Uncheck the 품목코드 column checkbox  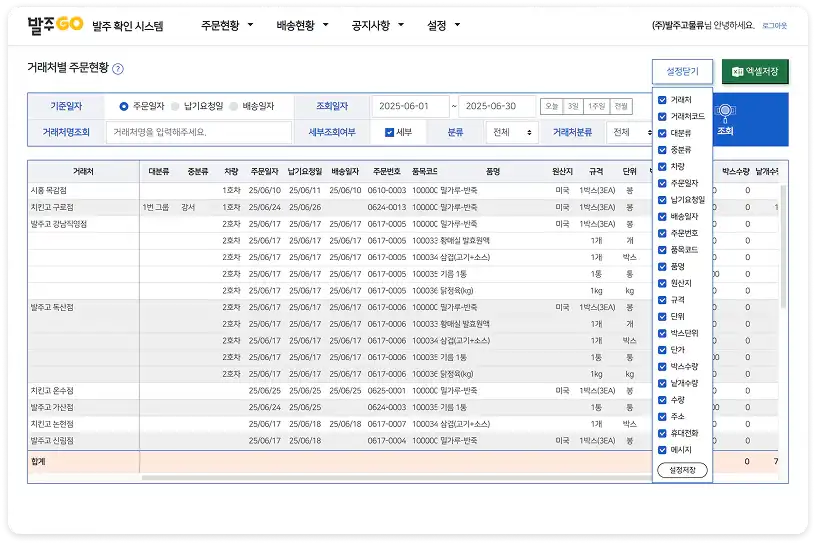point(662,250)
